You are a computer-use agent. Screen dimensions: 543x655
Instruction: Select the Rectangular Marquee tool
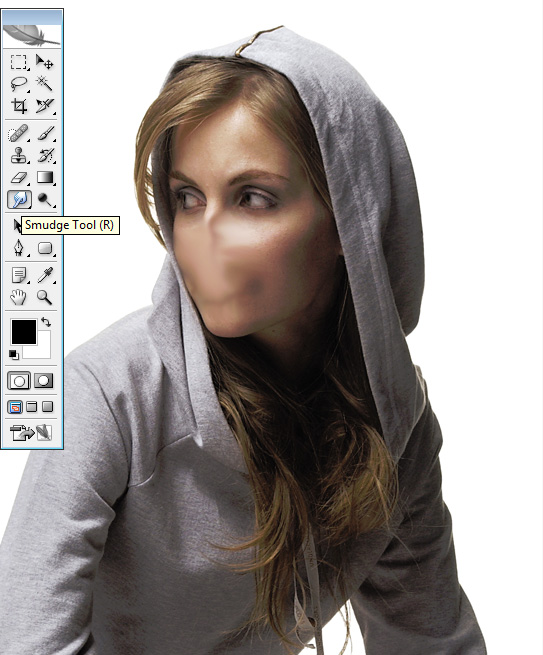[19, 63]
